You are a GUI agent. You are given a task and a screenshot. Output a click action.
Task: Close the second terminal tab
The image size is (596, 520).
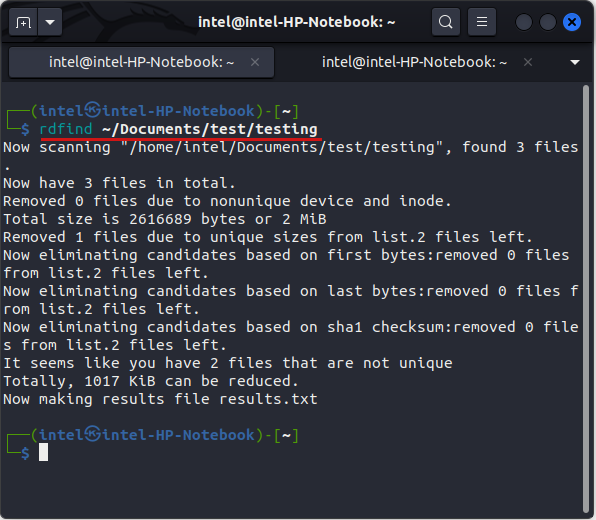[528, 62]
